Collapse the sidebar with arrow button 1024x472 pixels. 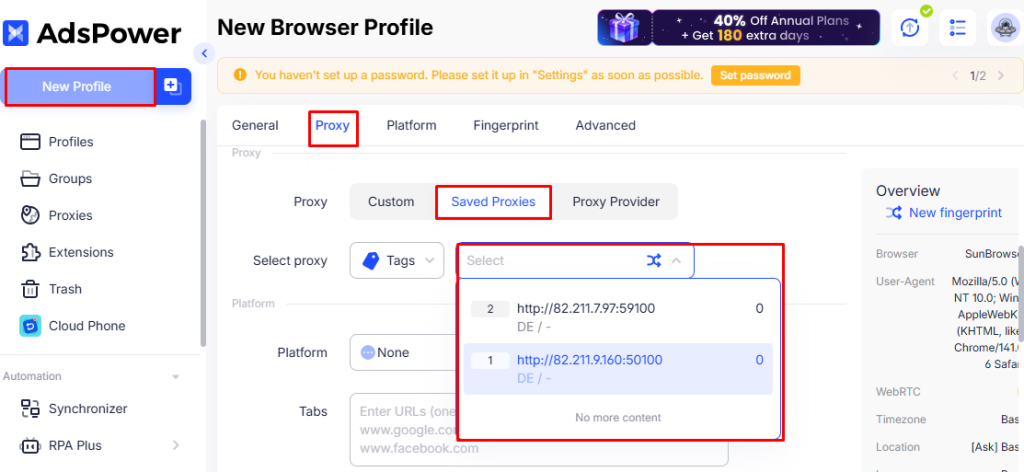(204, 54)
